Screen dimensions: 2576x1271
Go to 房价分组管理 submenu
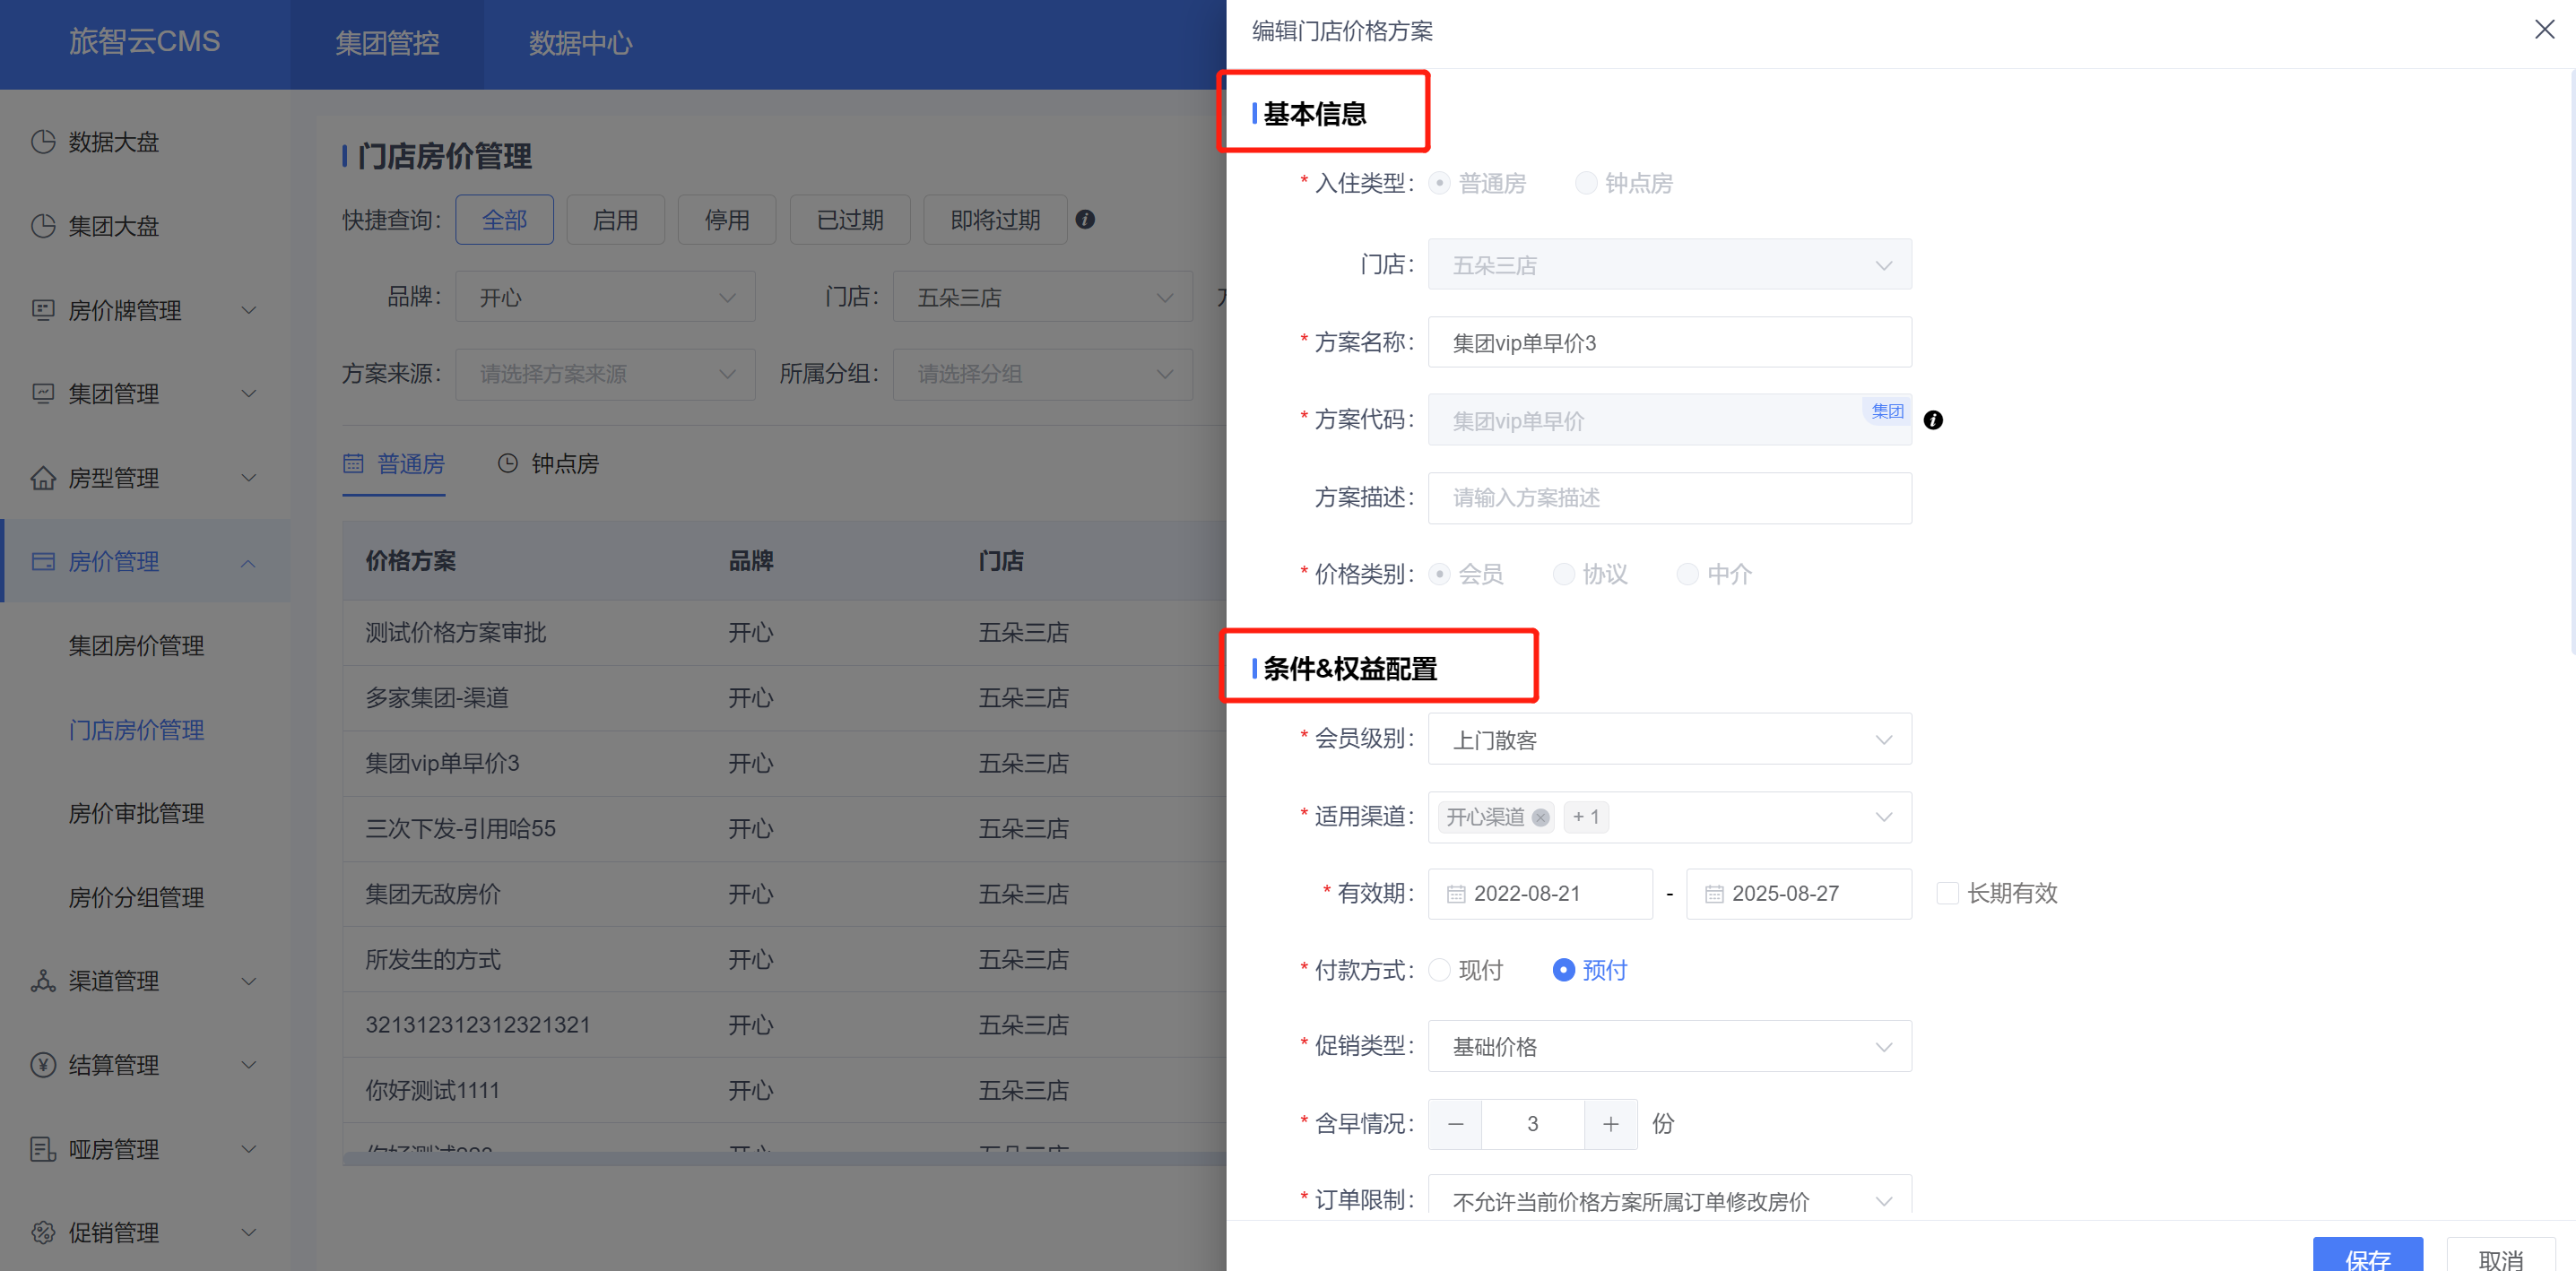pos(136,898)
